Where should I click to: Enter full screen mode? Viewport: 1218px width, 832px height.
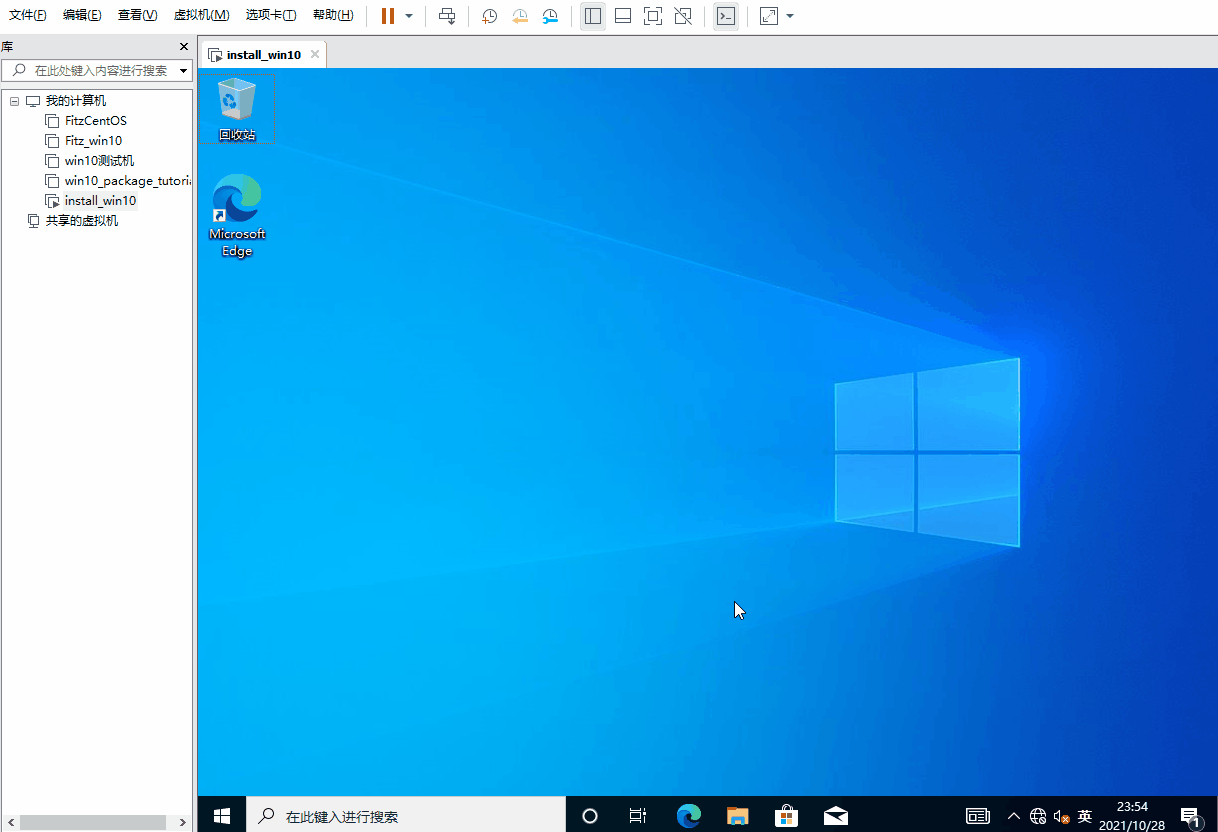[x=653, y=16]
